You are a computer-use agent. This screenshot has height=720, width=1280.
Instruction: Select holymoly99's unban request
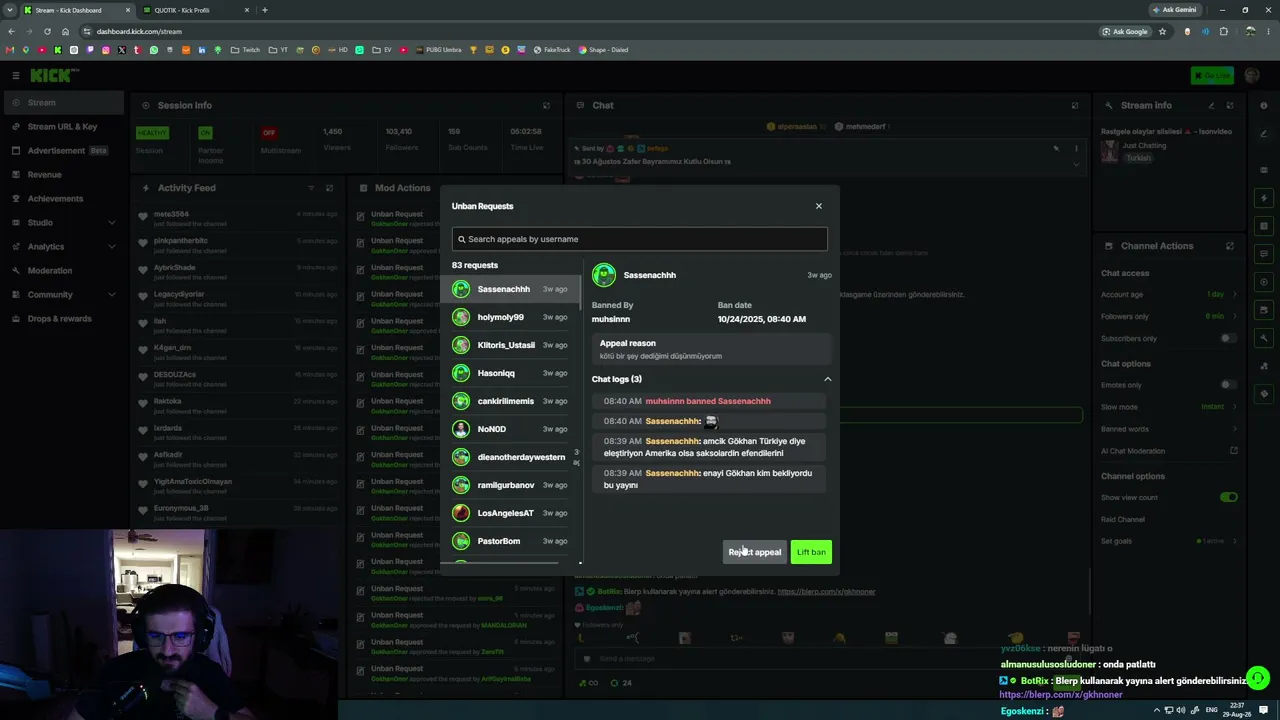pyautogui.click(x=510, y=317)
